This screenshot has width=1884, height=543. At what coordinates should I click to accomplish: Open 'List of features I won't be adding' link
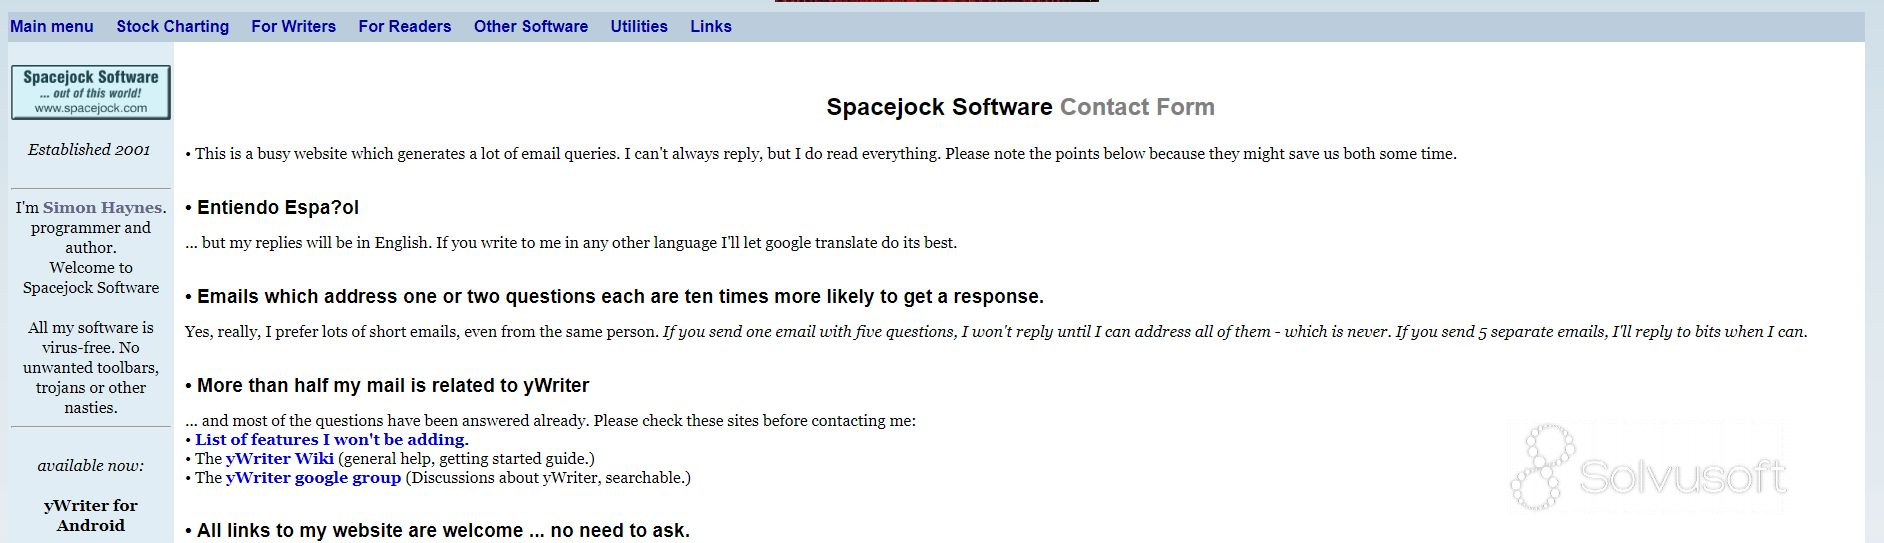(332, 440)
